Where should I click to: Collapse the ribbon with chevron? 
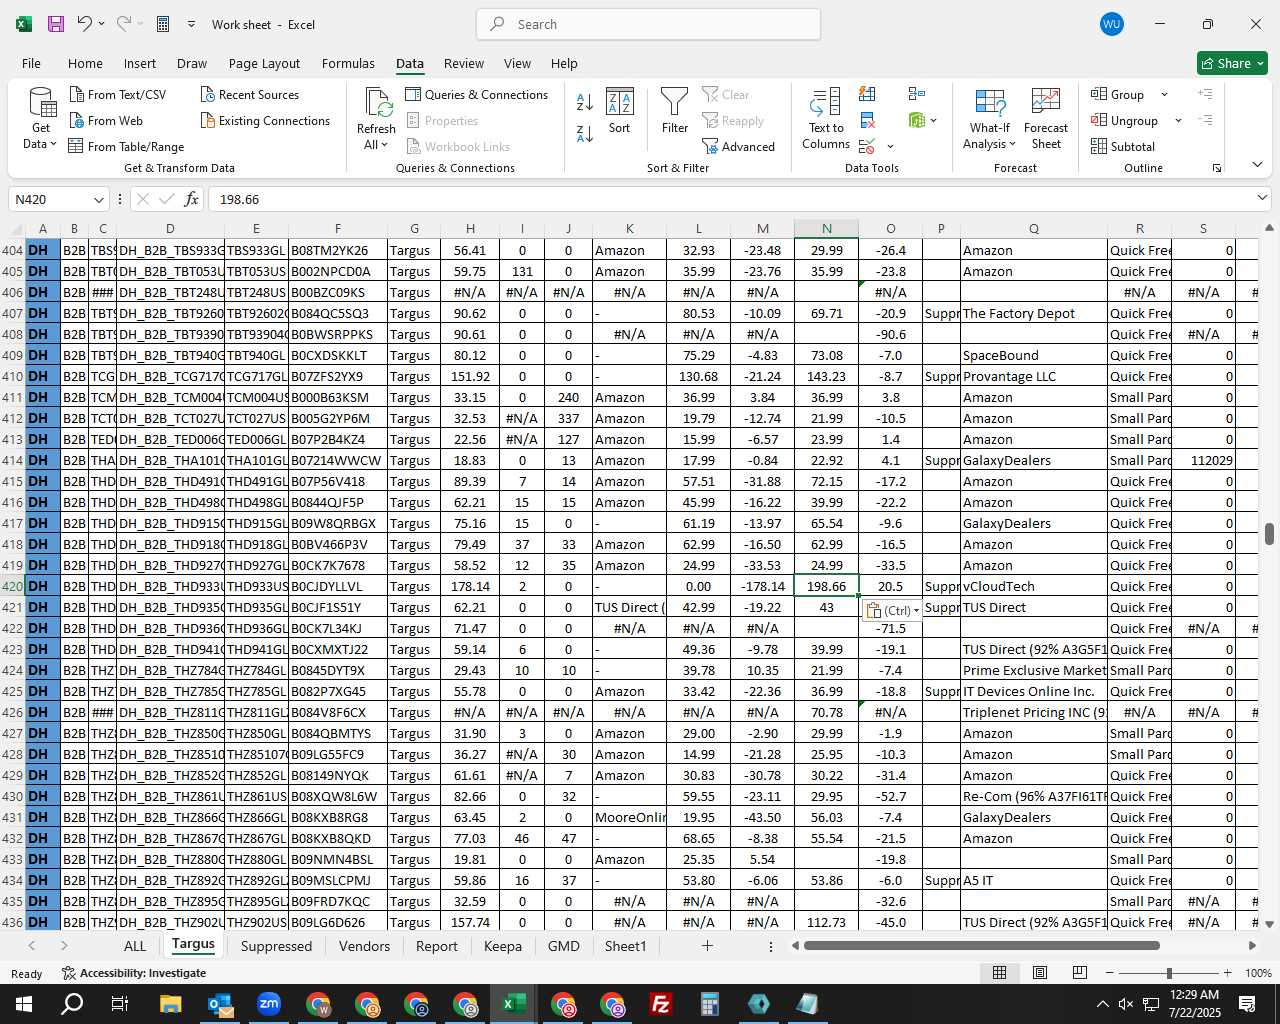click(1257, 164)
